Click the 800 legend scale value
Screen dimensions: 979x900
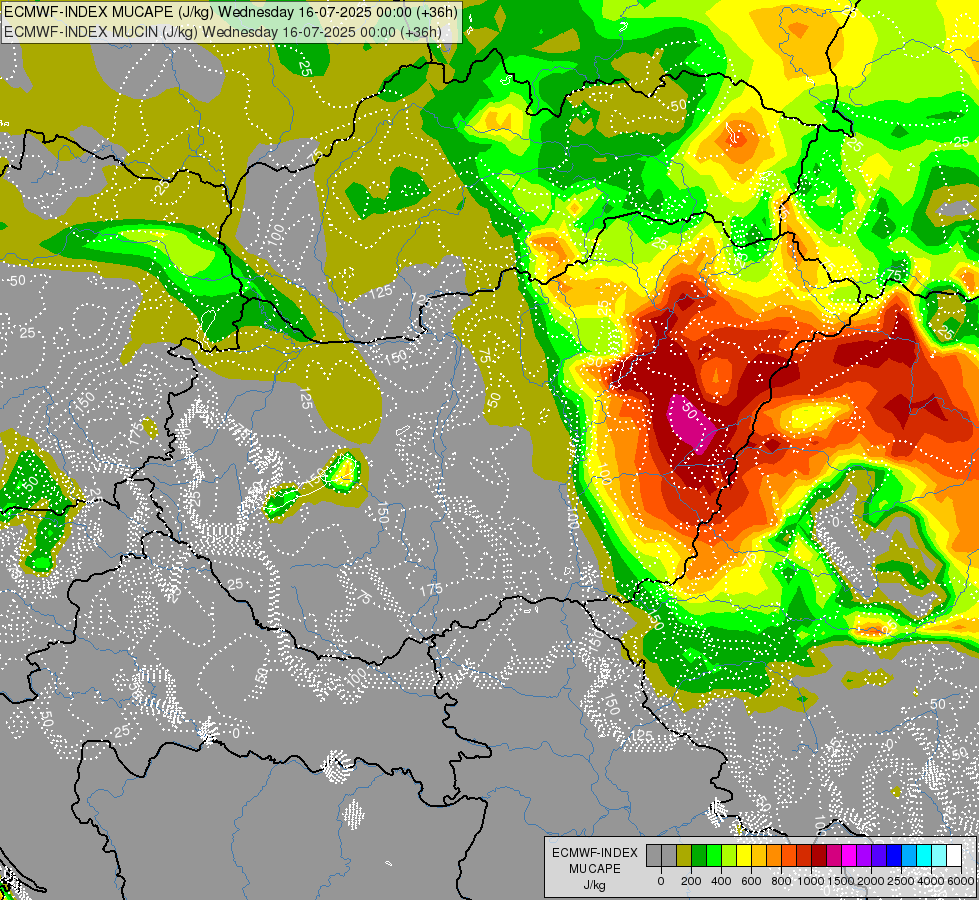coord(781,881)
